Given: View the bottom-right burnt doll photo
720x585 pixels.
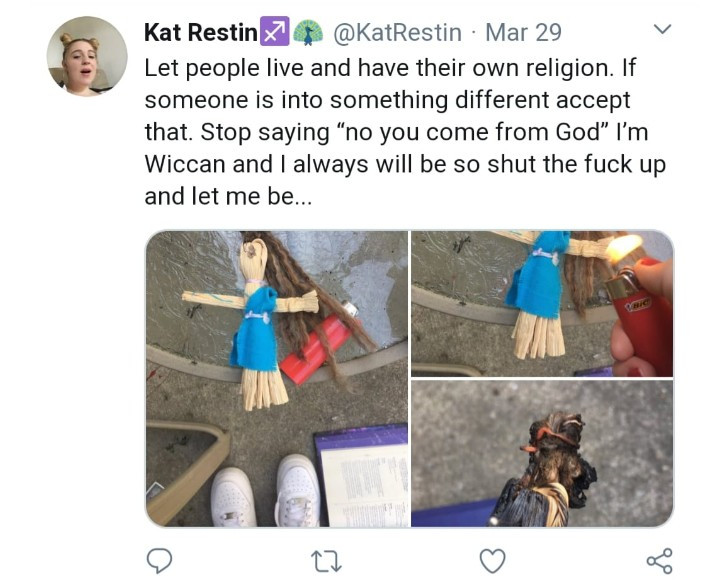Looking at the screenshot, I should tap(542, 453).
